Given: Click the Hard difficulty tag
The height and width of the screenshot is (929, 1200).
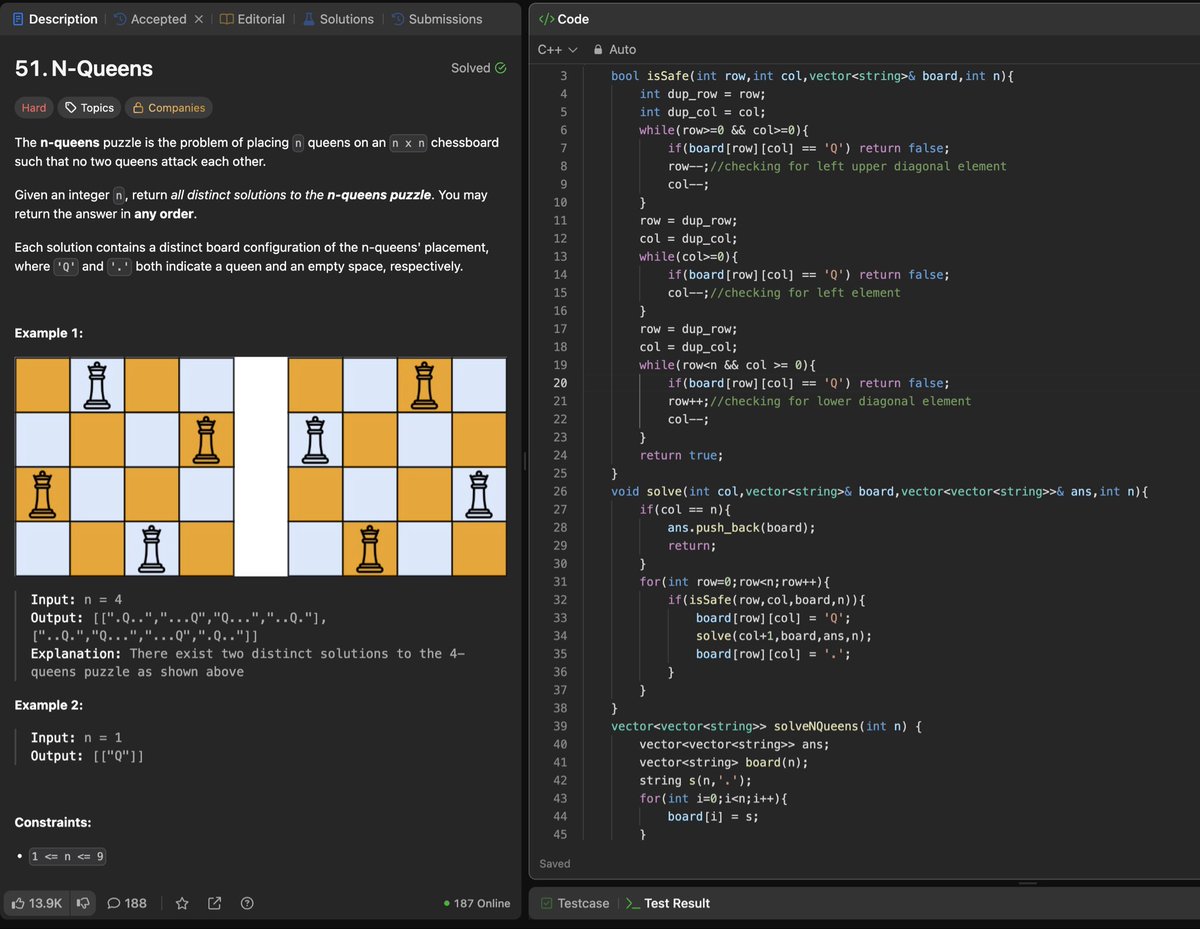Looking at the screenshot, I should point(34,108).
